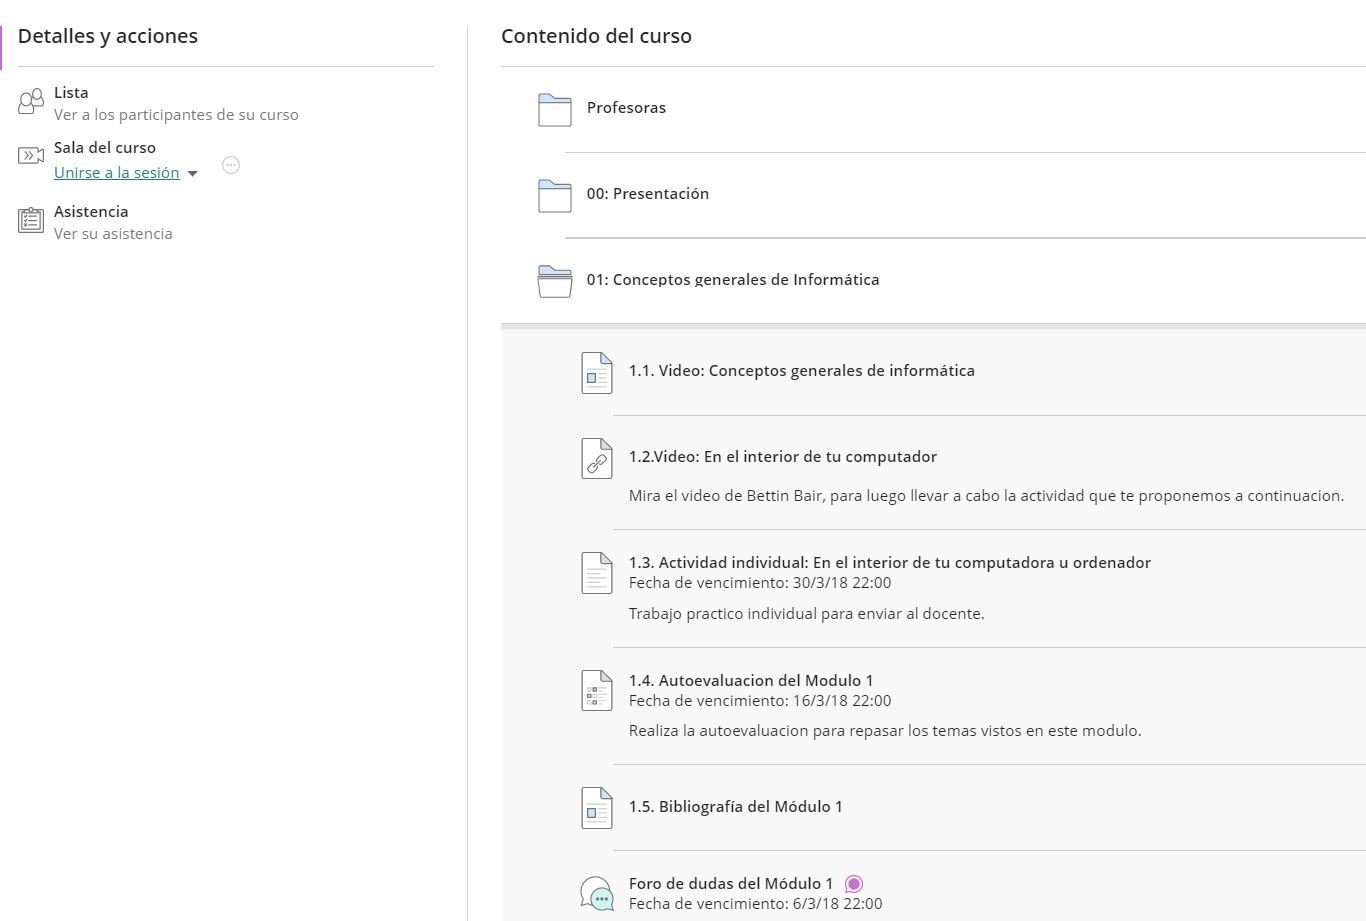Open 1.4. Autoevaluacion del Modulo 1
Viewport: 1366px width, 921px height.
coord(751,680)
